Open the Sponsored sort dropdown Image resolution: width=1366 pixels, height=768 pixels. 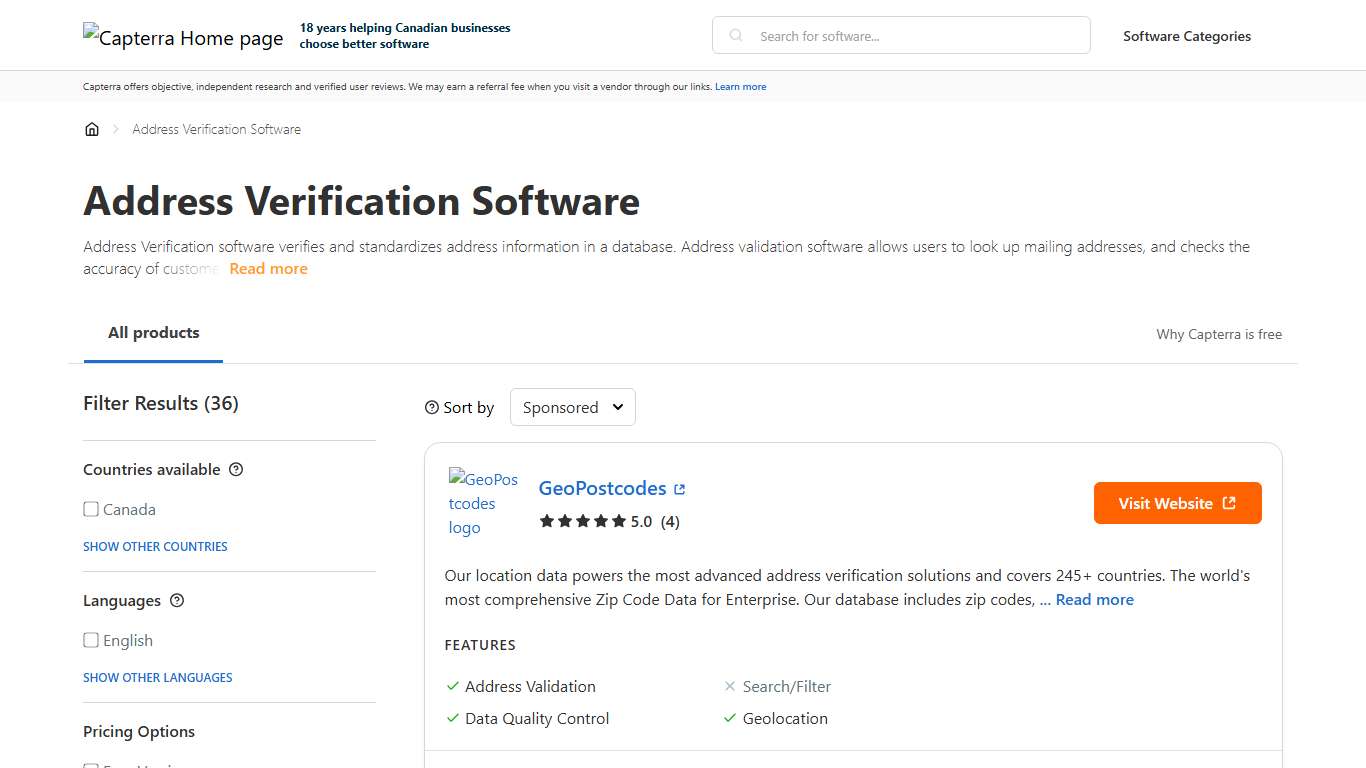click(572, 407)
